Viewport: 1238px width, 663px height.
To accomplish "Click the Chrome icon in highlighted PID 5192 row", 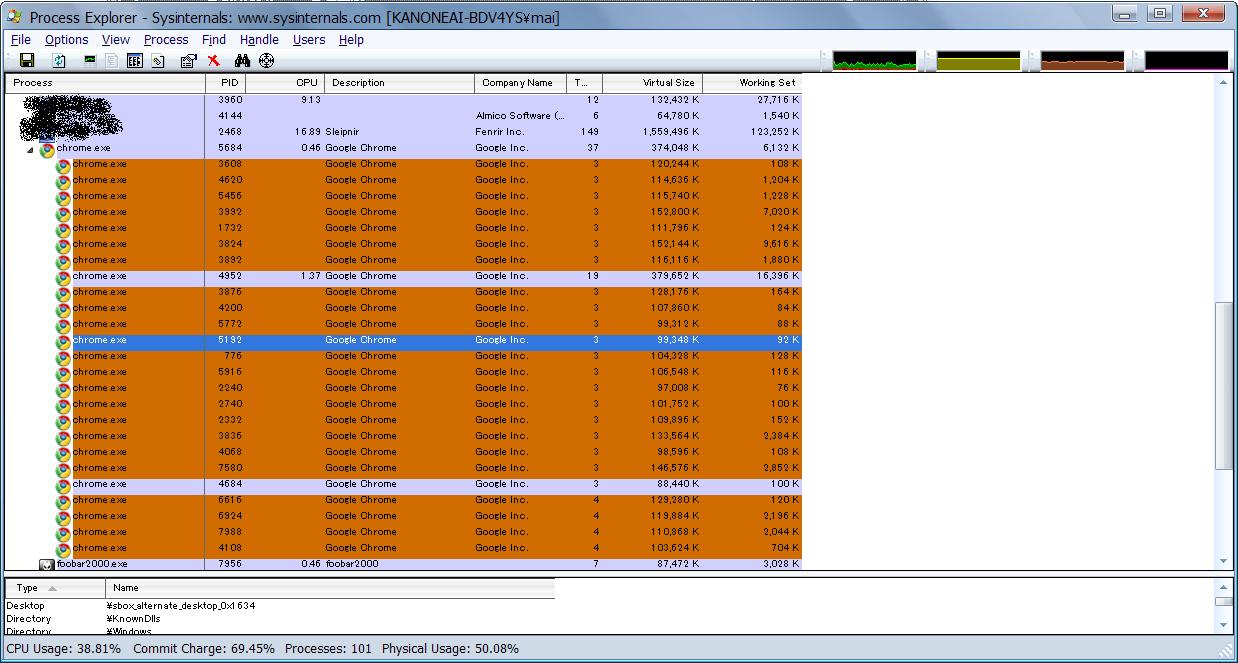I will click(63, 341).
